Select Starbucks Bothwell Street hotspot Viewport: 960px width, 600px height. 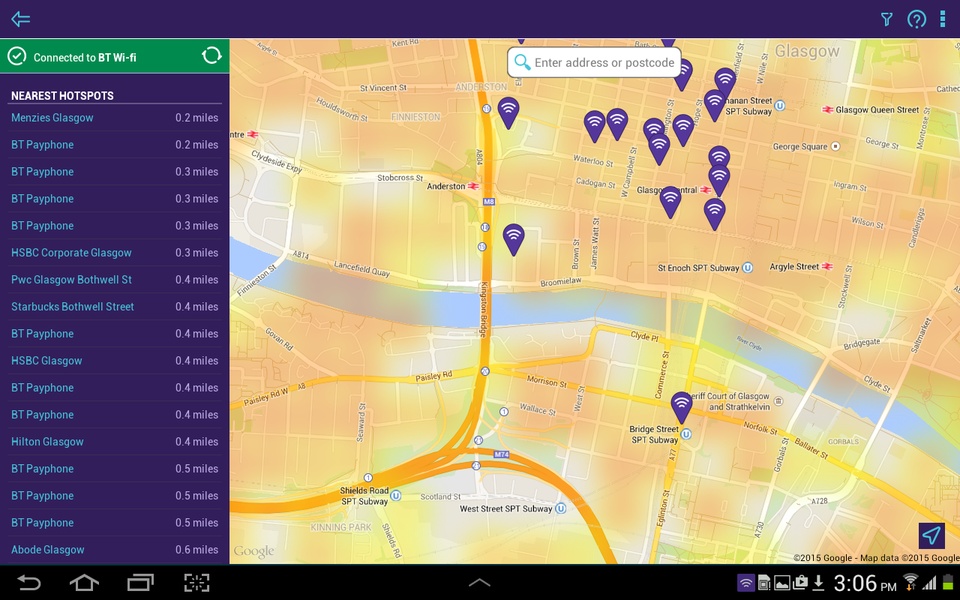pyautogui.click(x=114, y=306)
